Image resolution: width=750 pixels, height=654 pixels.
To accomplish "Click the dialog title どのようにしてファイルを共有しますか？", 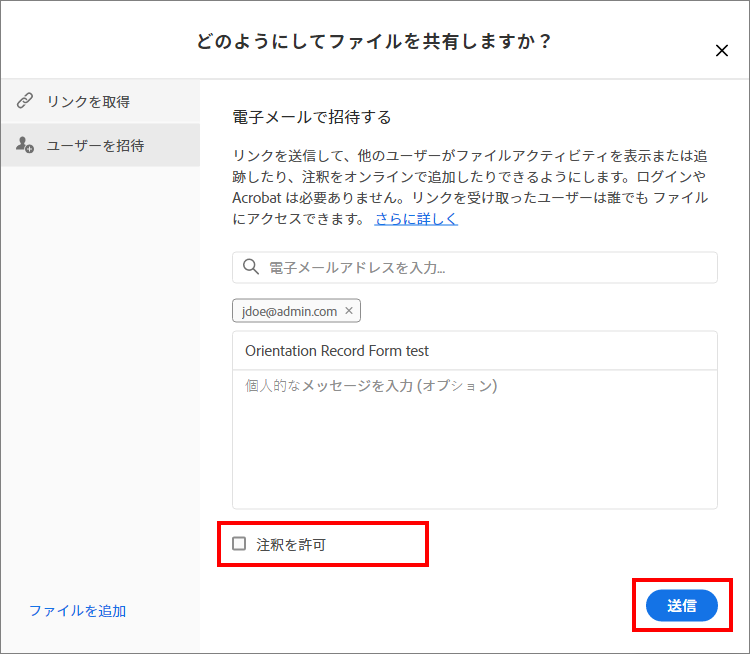I will (375, 42).
